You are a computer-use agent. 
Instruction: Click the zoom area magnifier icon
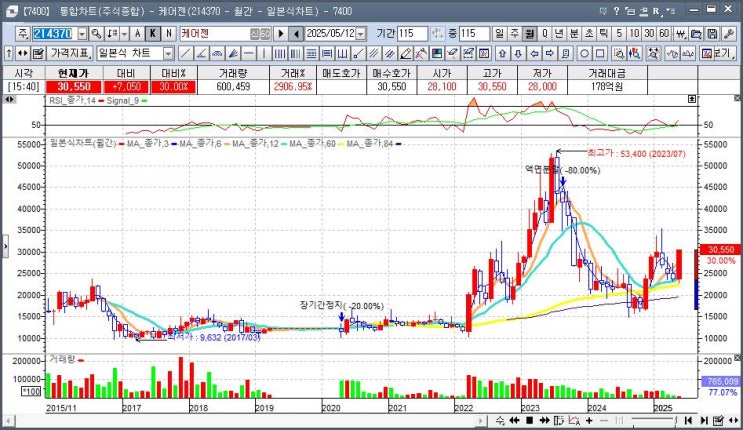coord(618,53)
